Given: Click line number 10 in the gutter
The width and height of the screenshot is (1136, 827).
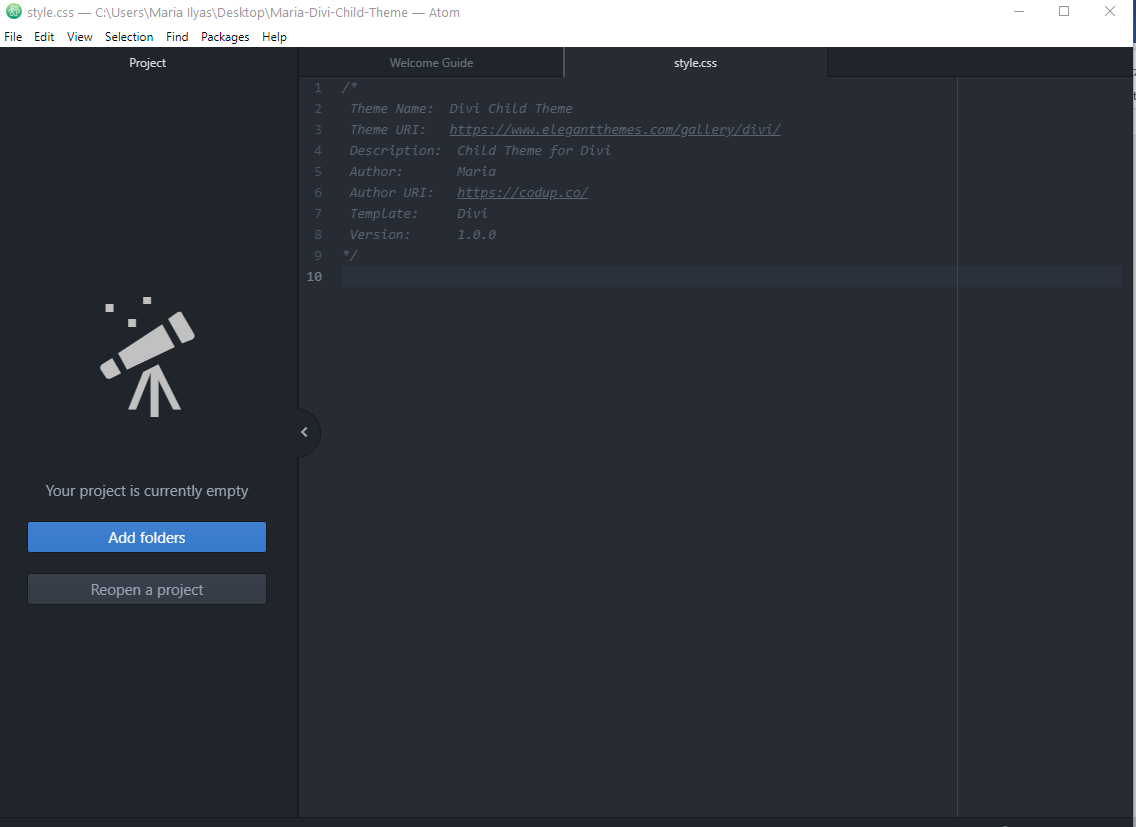Looking at the screenshot, I should click(x=314, y=277).
